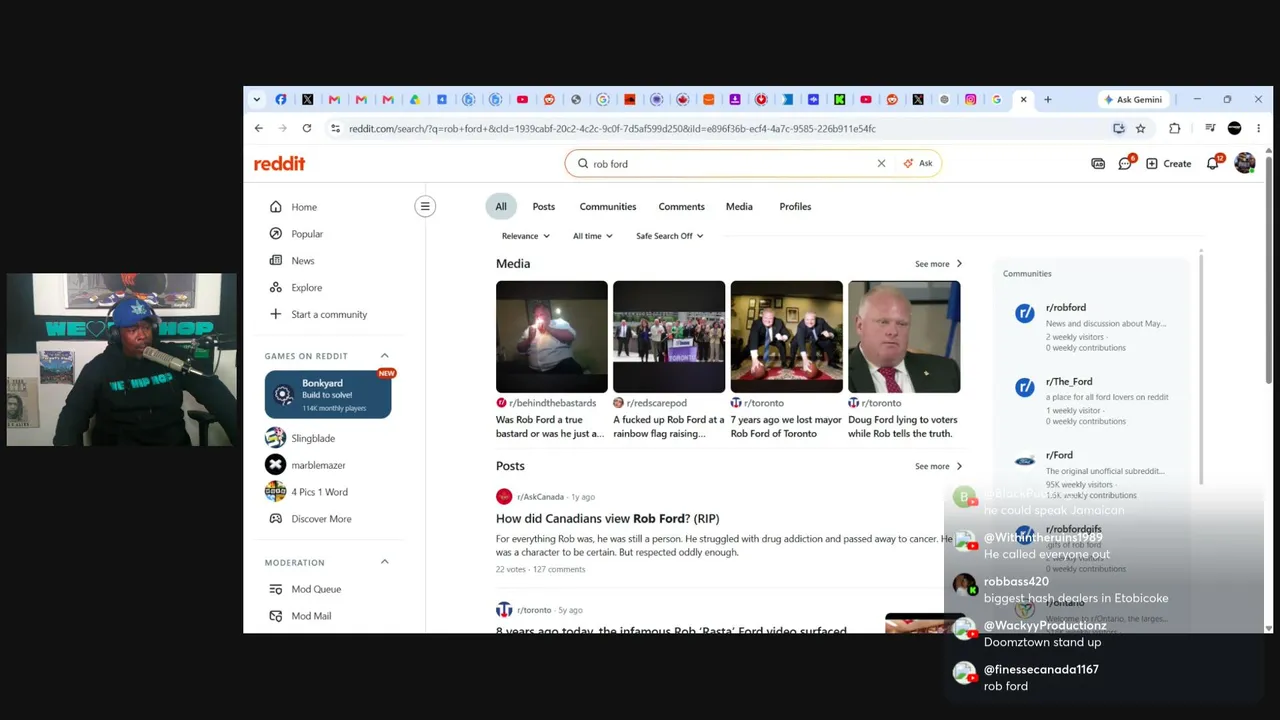Open the Reddit advertise icon

point(1098,164)
